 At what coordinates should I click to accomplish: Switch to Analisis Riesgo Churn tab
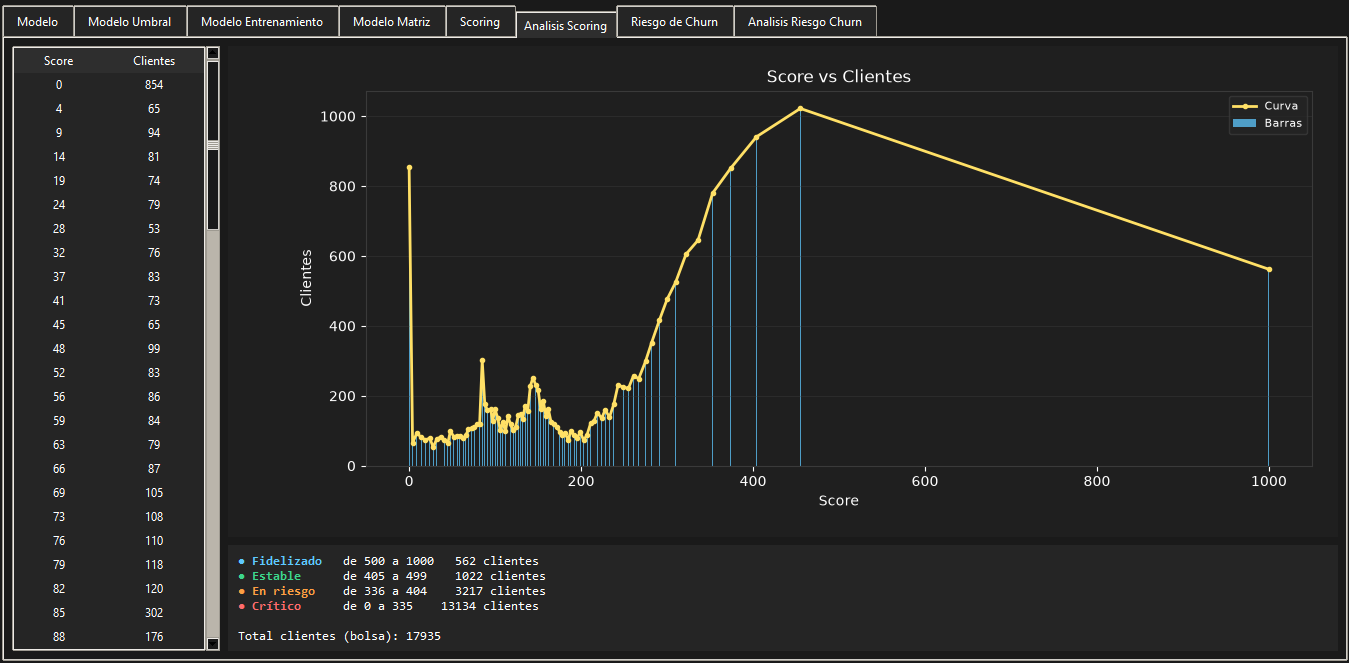[x=805, y=21]
